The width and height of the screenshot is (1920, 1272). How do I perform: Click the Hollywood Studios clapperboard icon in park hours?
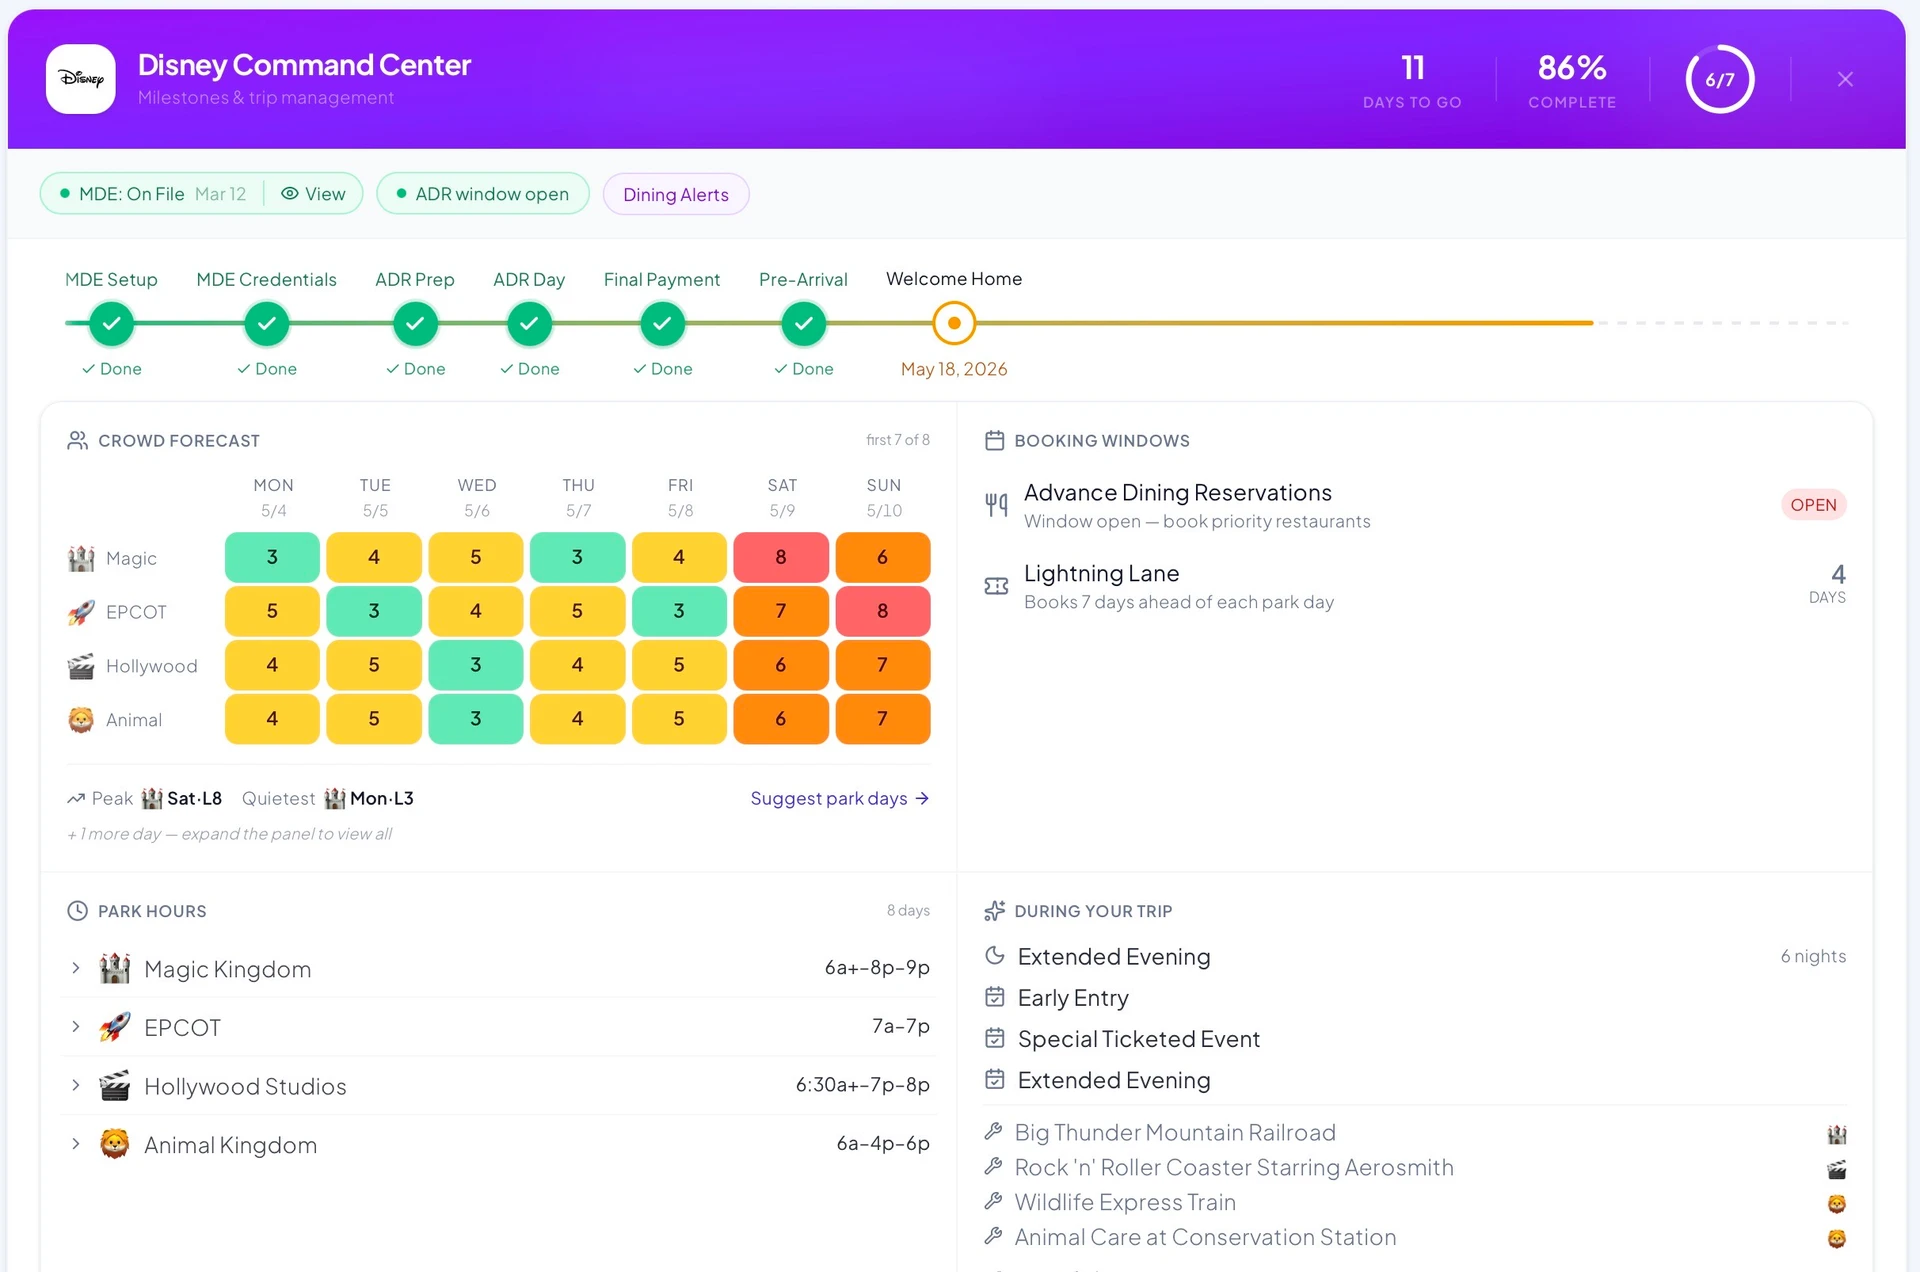point(115,1085)
